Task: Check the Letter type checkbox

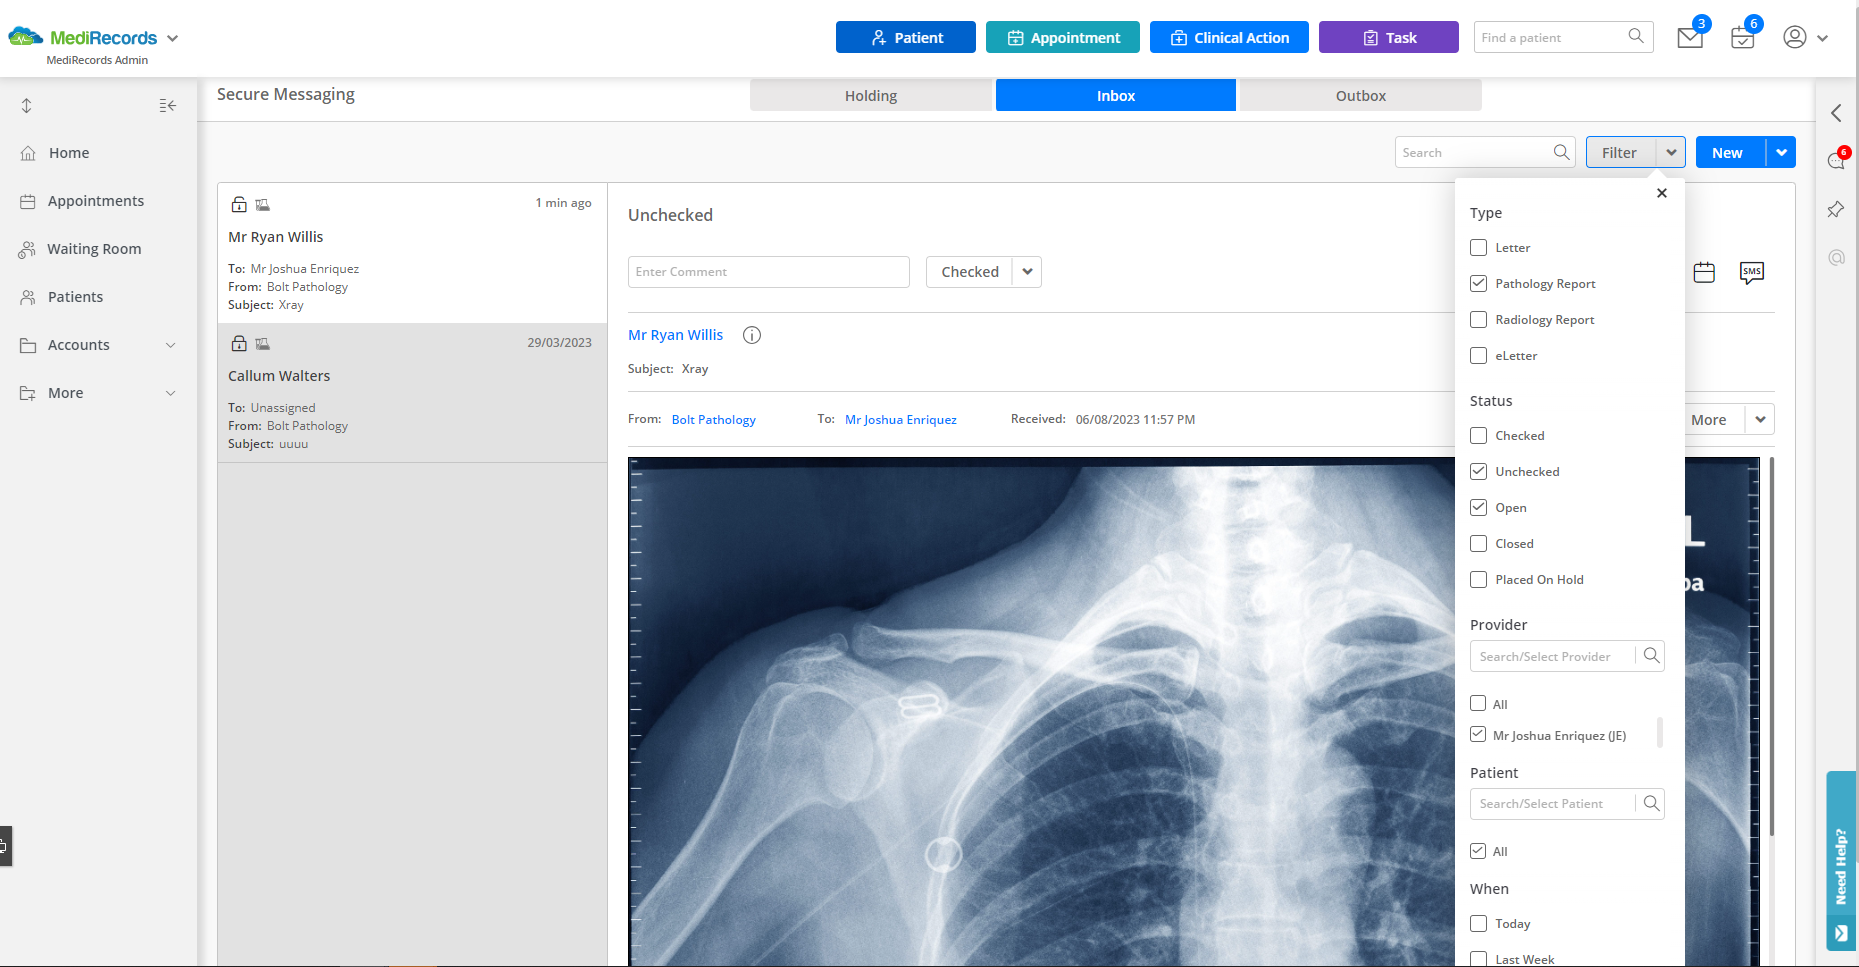Action: [1478, 247]
